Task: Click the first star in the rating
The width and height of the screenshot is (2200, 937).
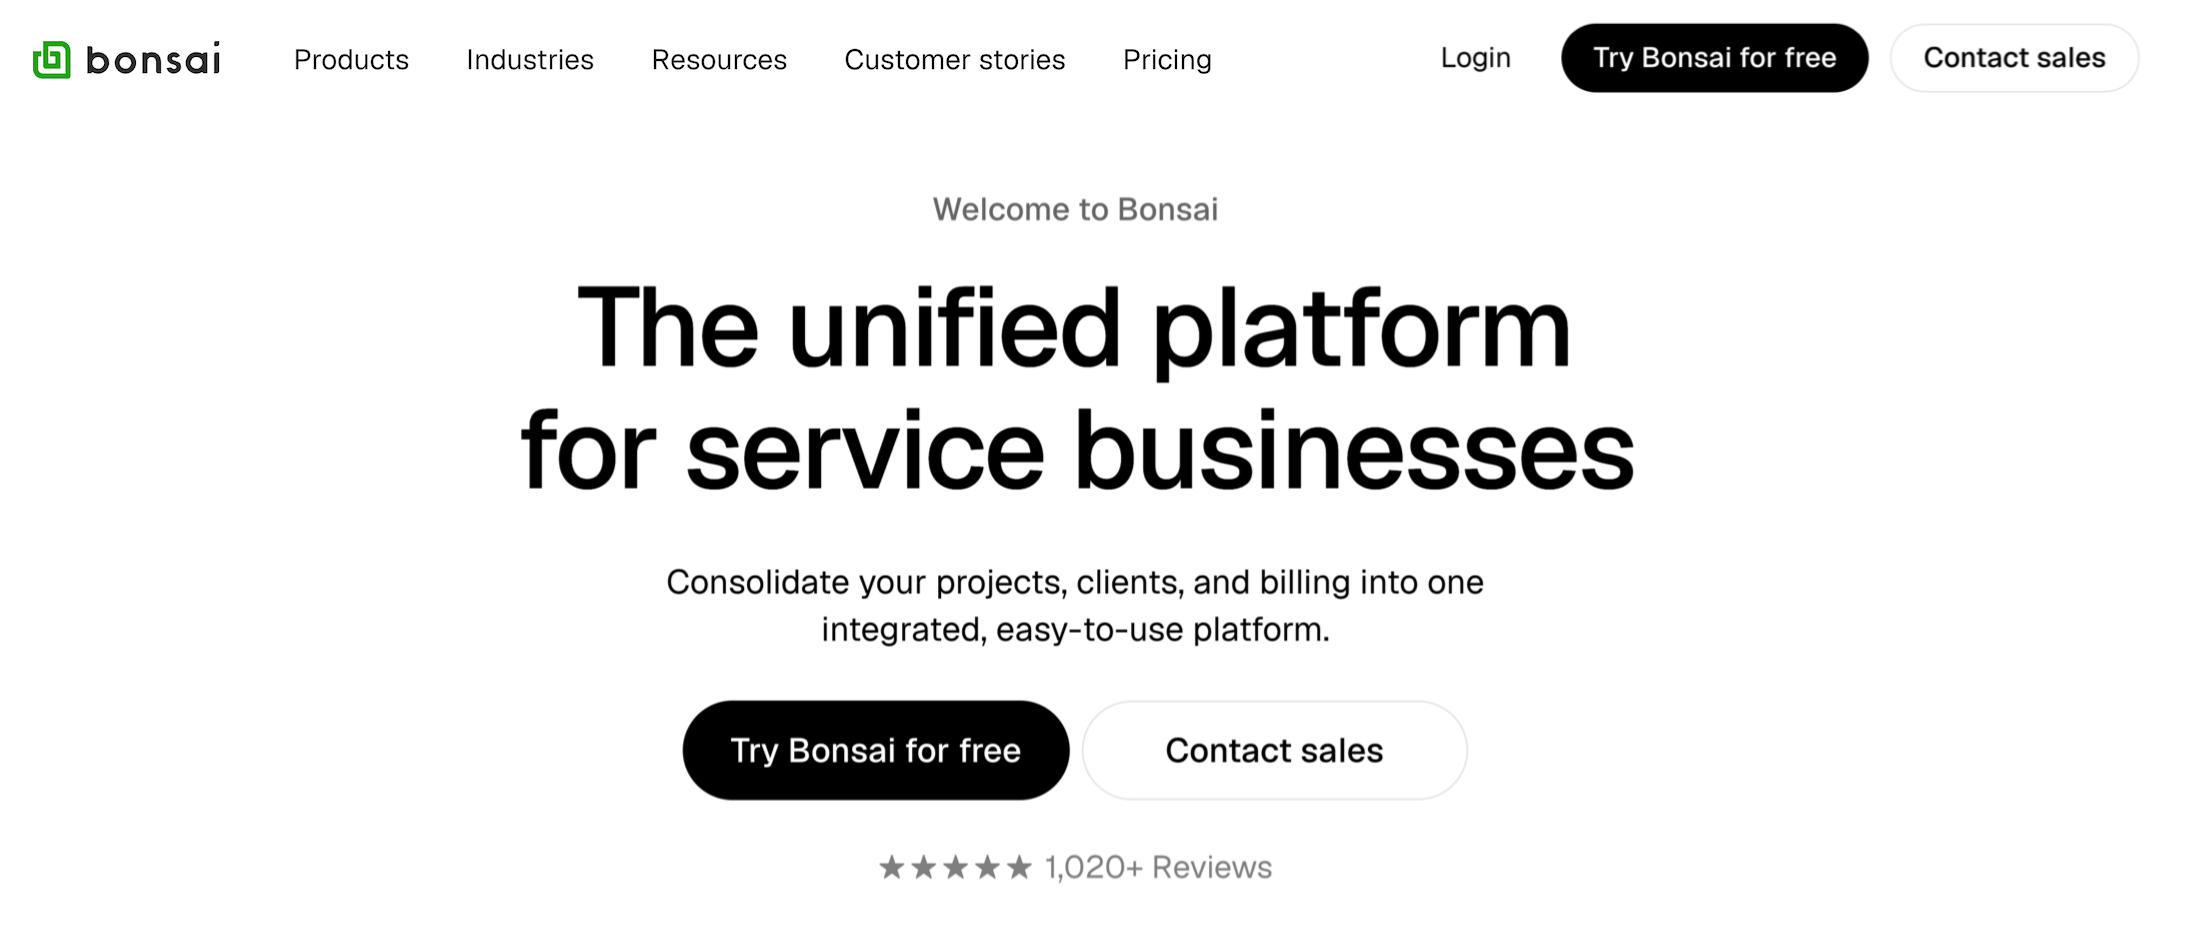Action: point(891,867)
